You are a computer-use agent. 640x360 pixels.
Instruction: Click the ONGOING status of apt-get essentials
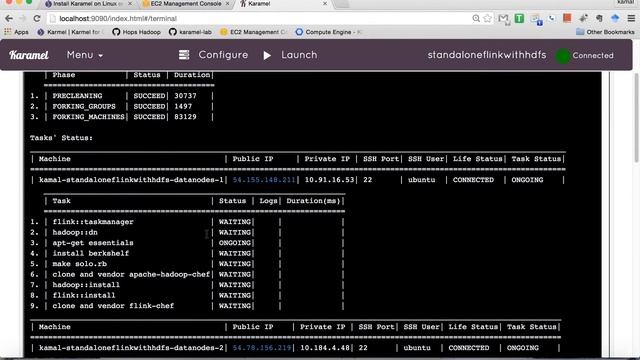(235, 243)
